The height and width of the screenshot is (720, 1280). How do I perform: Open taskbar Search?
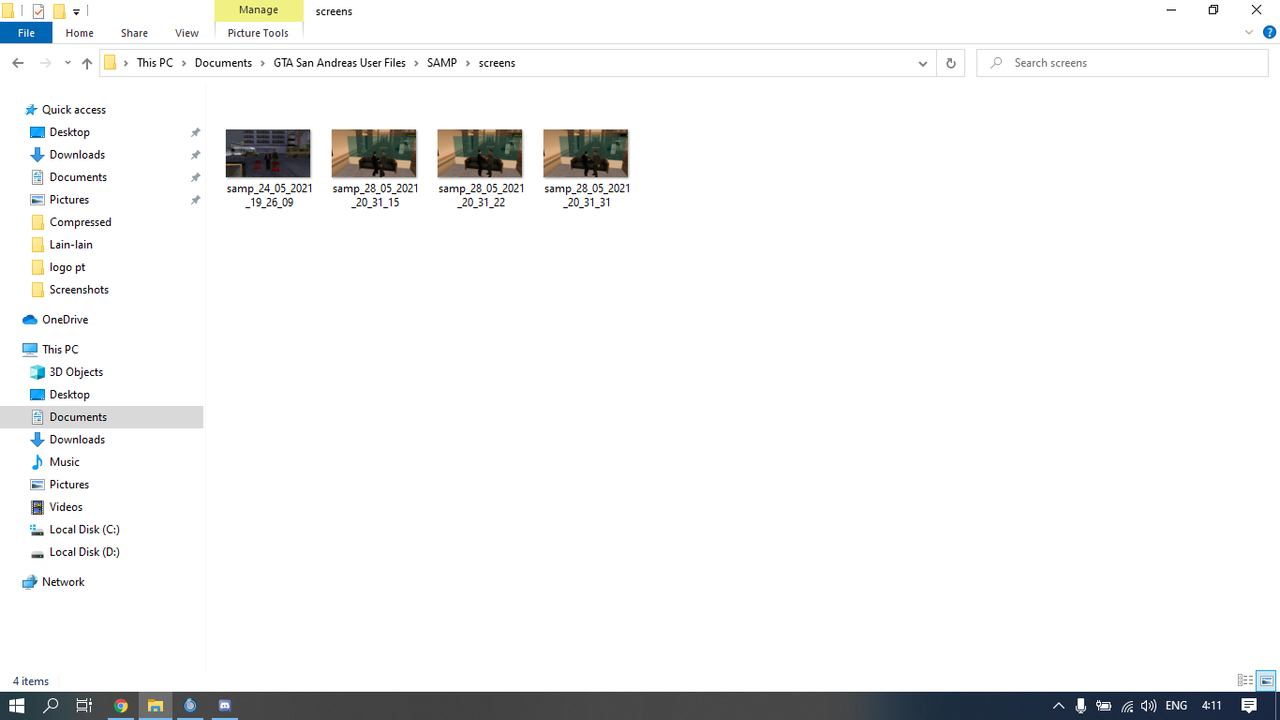coord(50,706)
